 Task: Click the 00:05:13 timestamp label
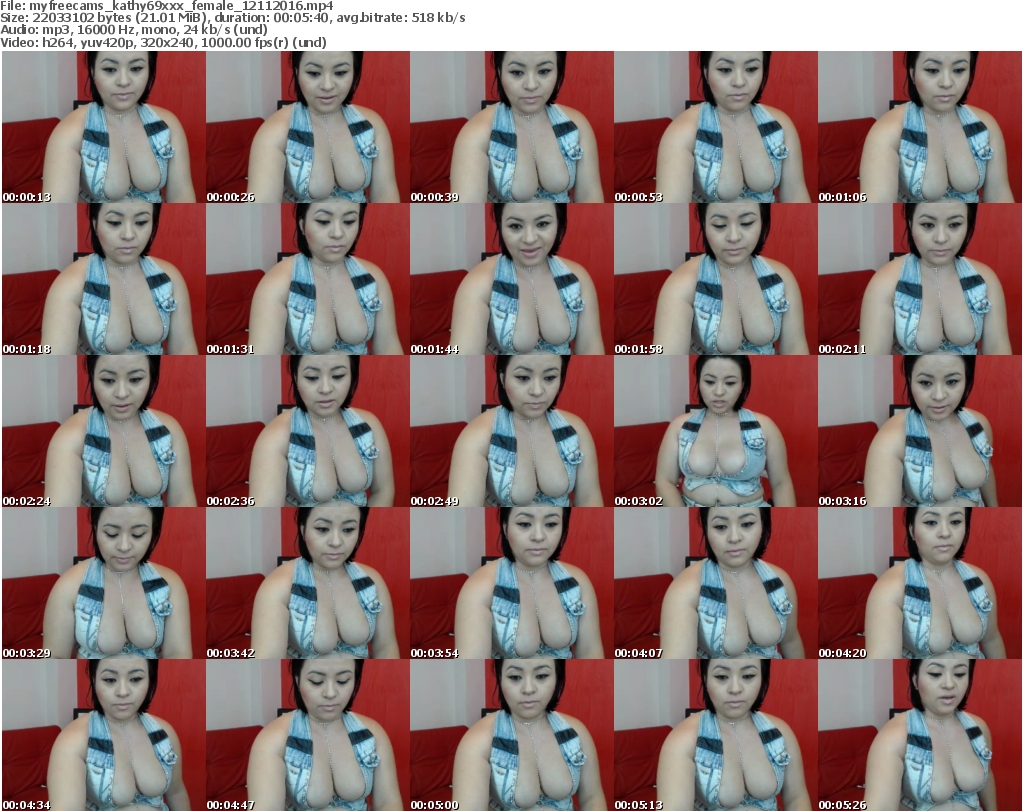[x=639, y=804]
